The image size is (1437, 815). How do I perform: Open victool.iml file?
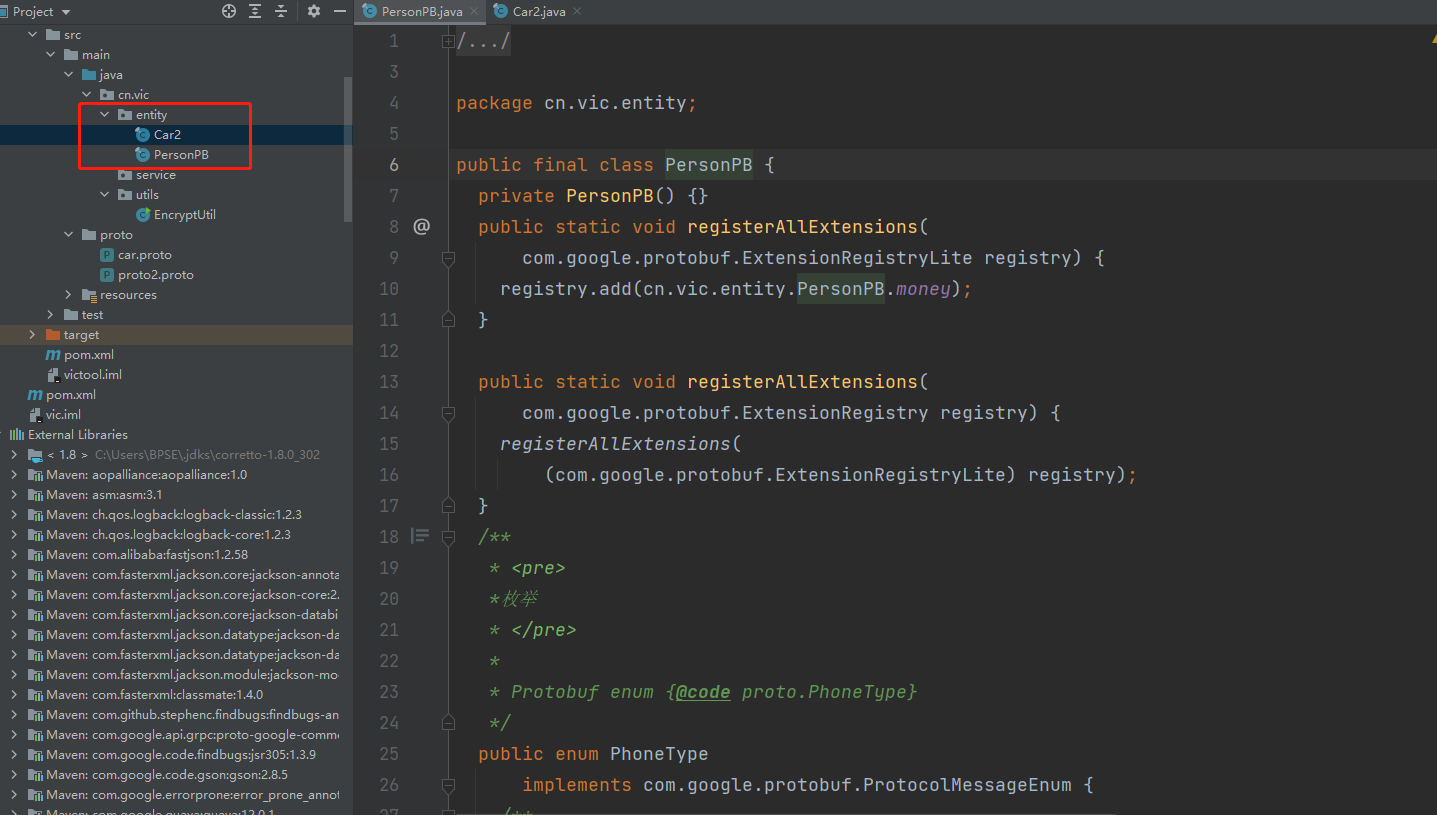(x=93, y=375)
